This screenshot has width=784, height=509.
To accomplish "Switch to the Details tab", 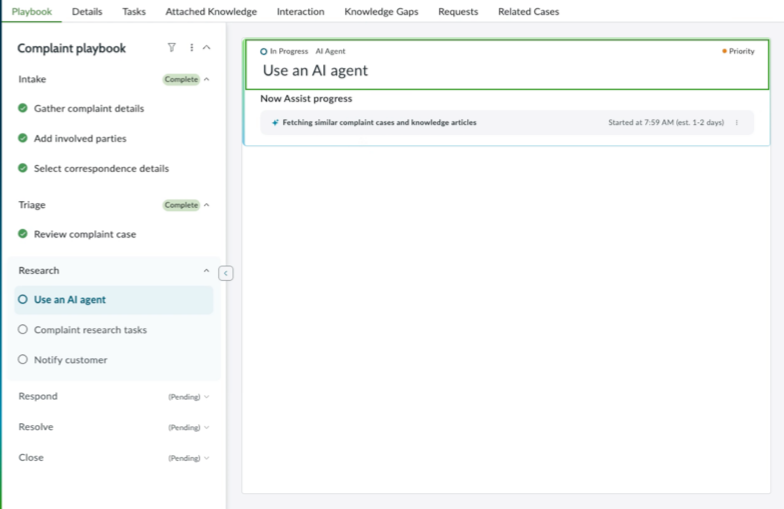I will (87, 12).
